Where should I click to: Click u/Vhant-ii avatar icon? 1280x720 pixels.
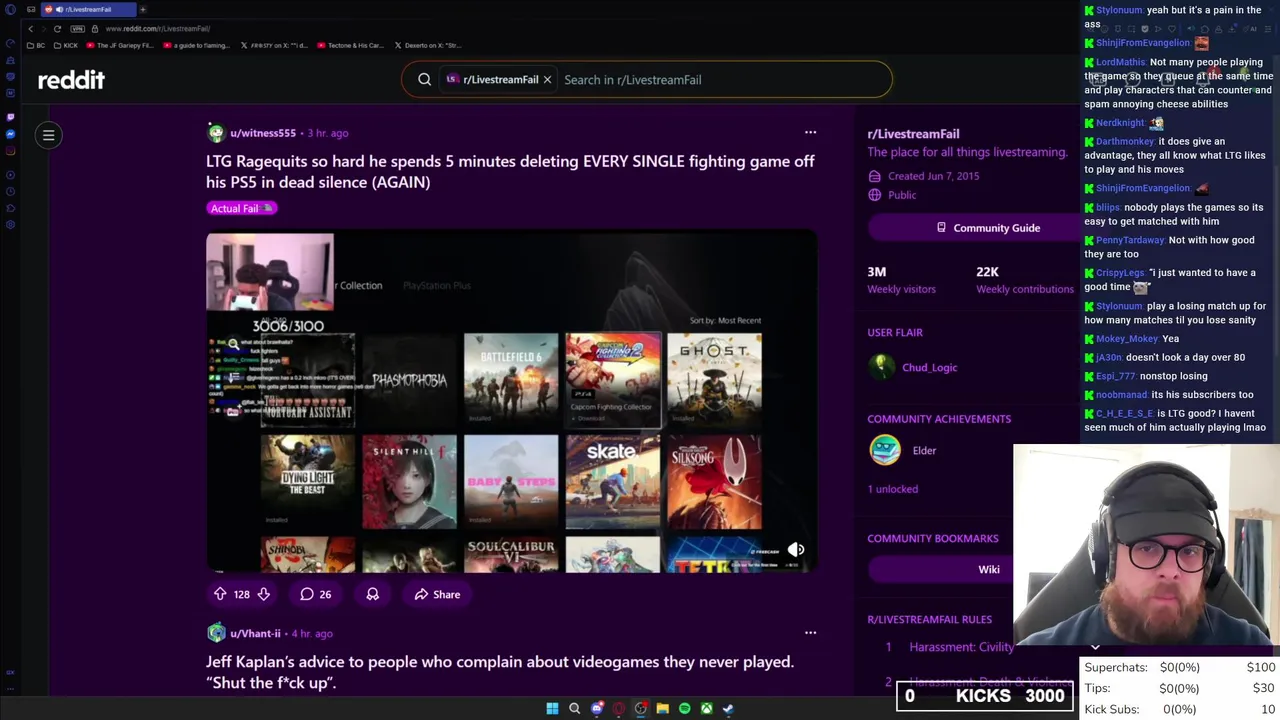(x=216, y=632)
